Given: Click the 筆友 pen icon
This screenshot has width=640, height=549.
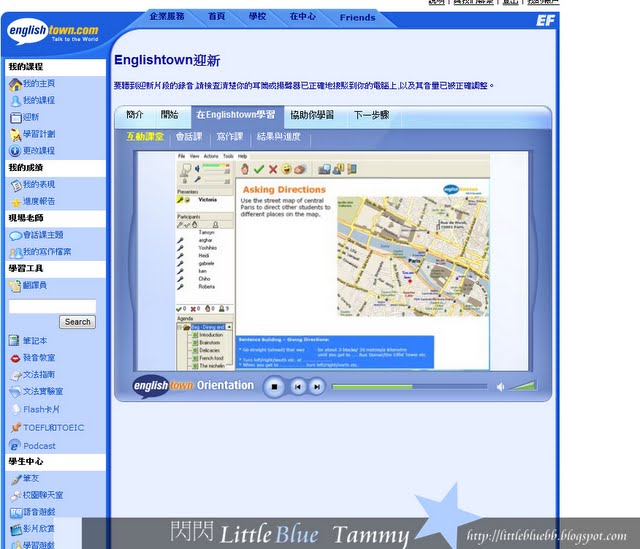Looking at the screenshot, I should (16, 479).
